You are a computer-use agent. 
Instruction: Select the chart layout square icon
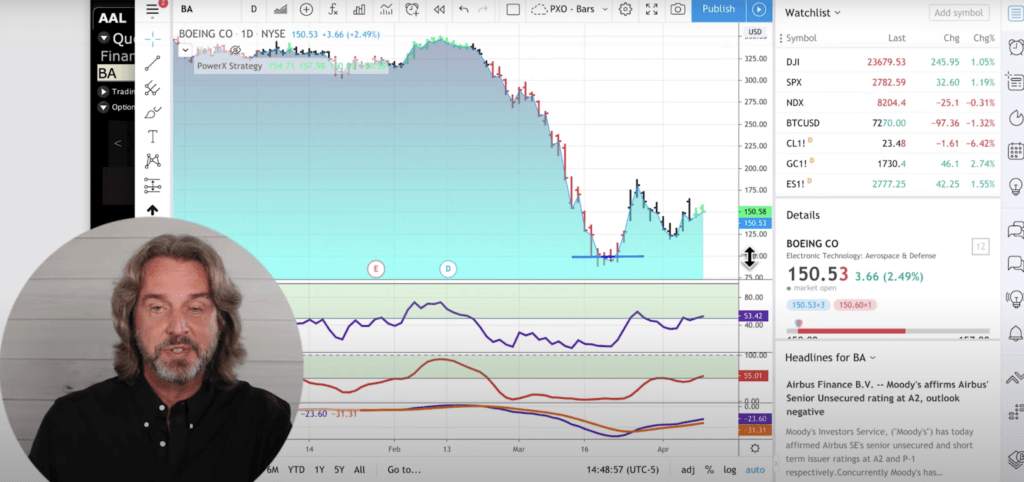513,9
